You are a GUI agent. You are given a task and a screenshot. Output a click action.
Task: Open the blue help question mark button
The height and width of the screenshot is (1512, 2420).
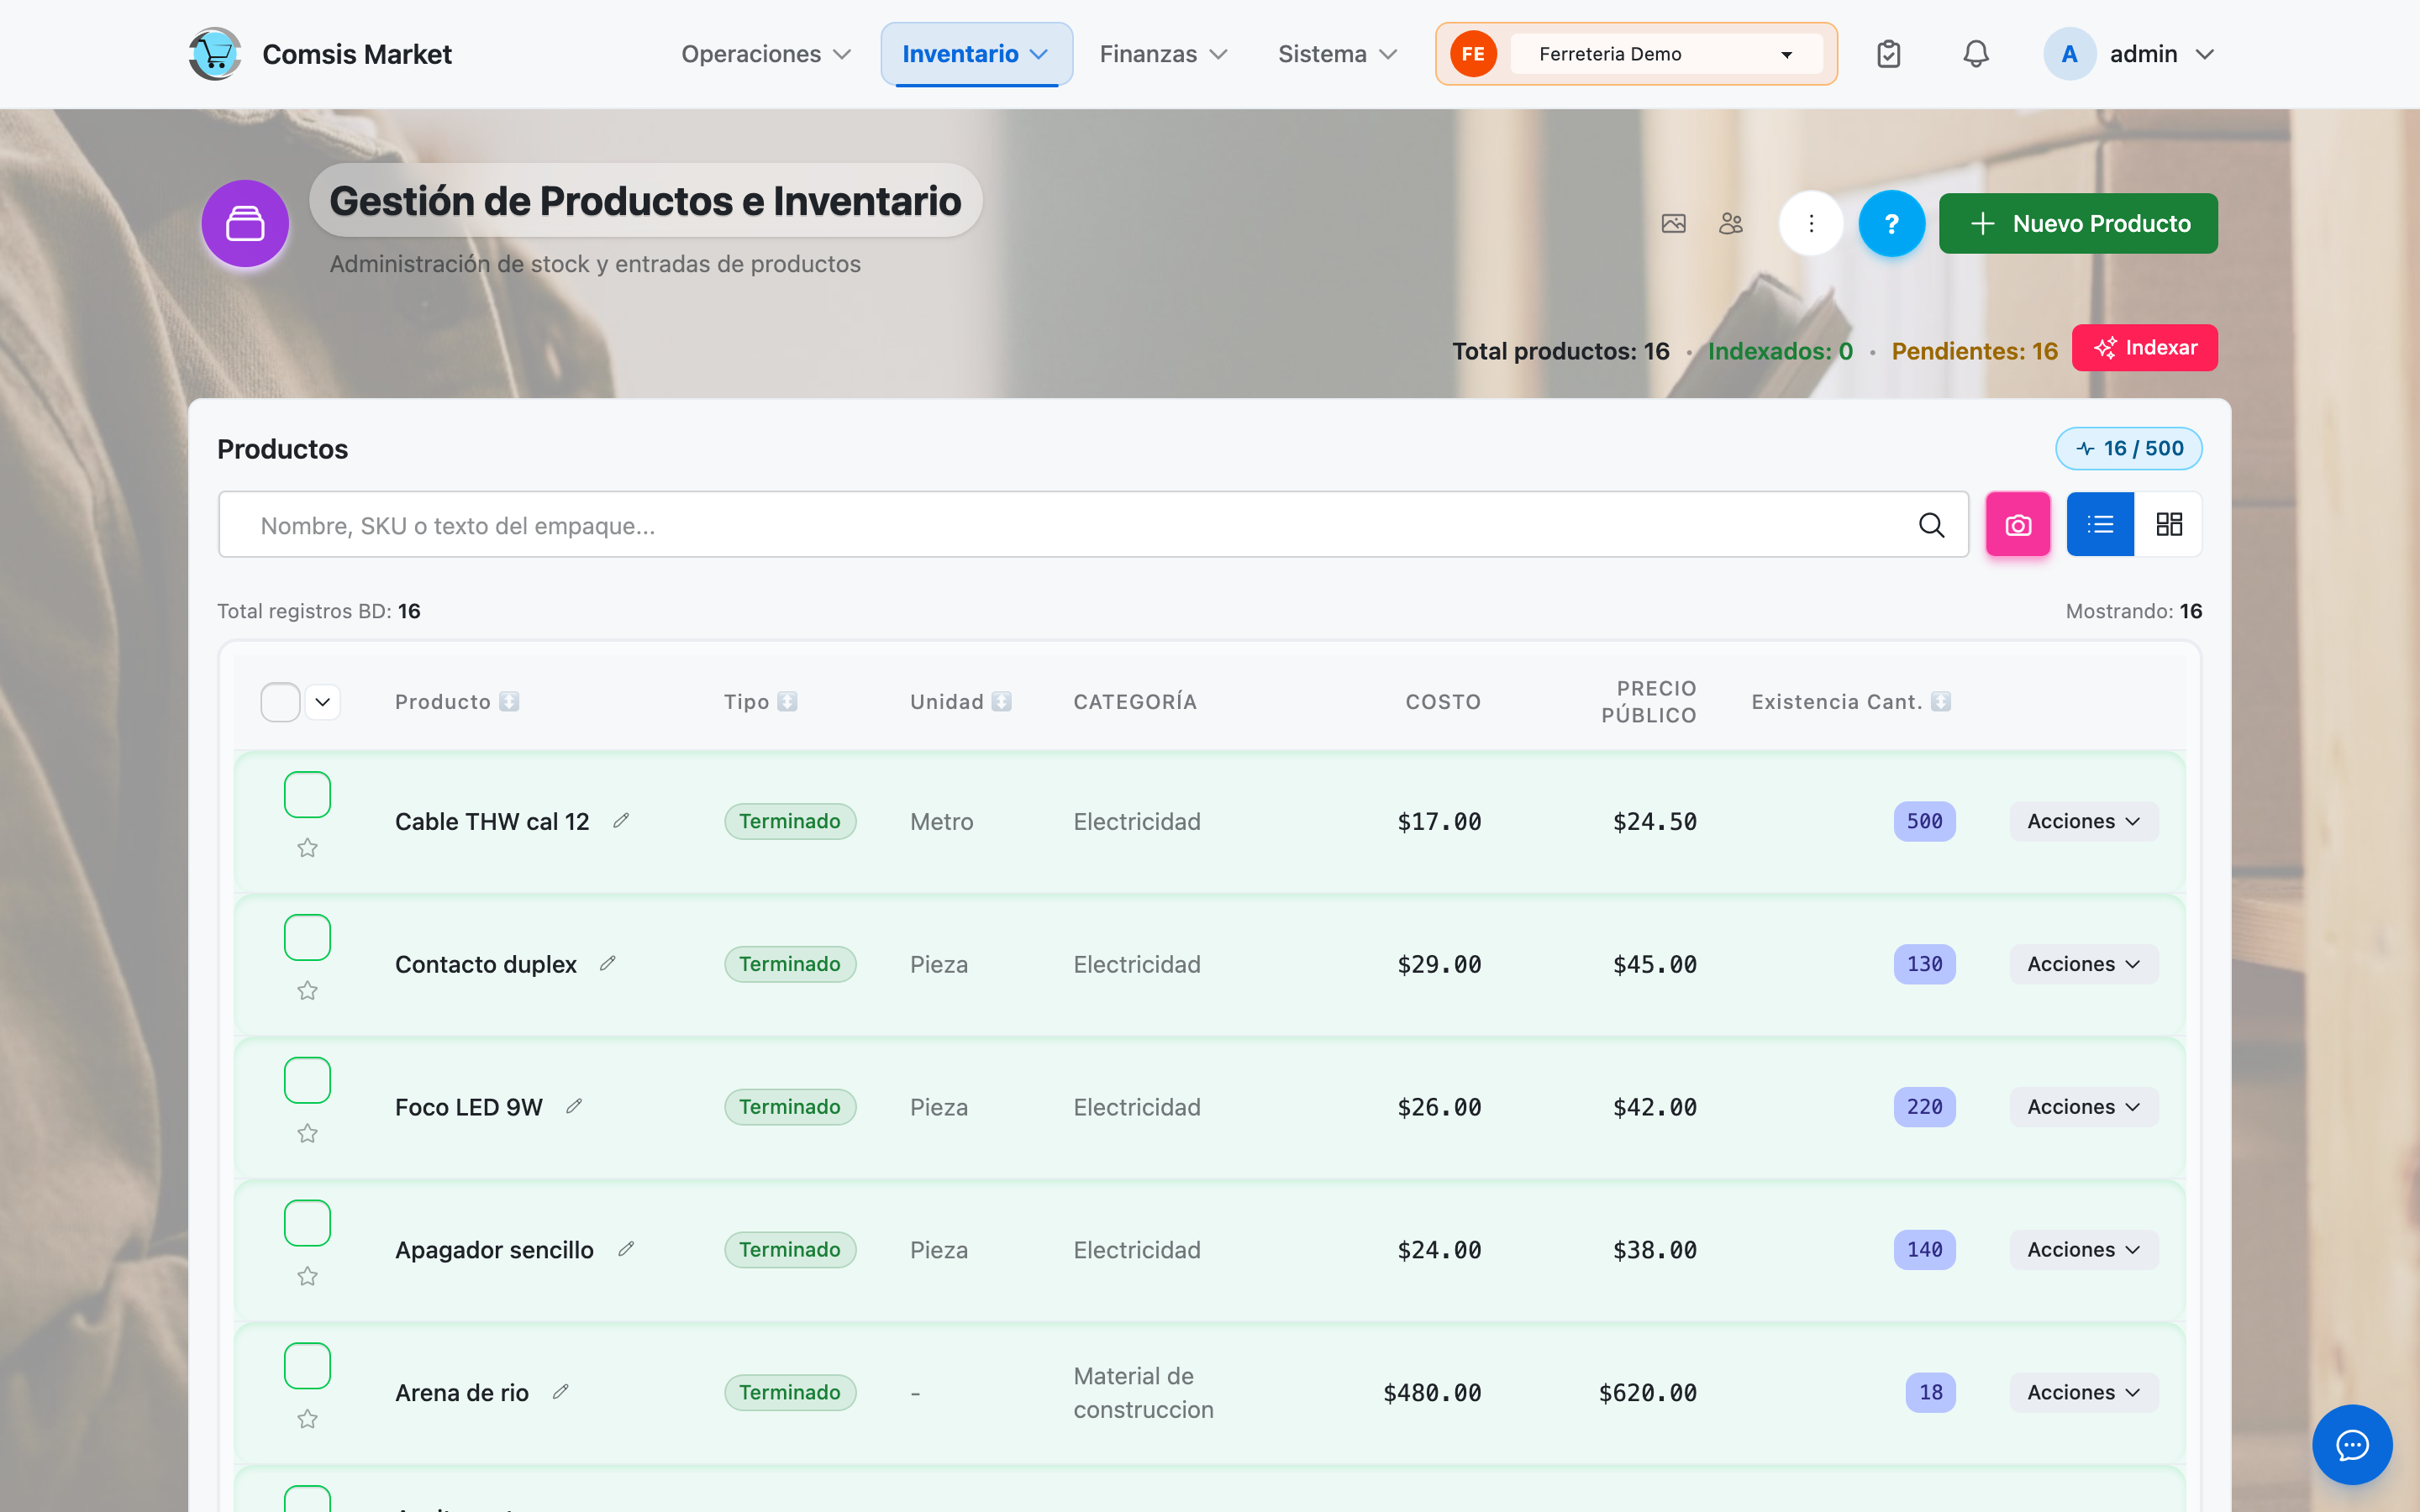[1892, 223]
